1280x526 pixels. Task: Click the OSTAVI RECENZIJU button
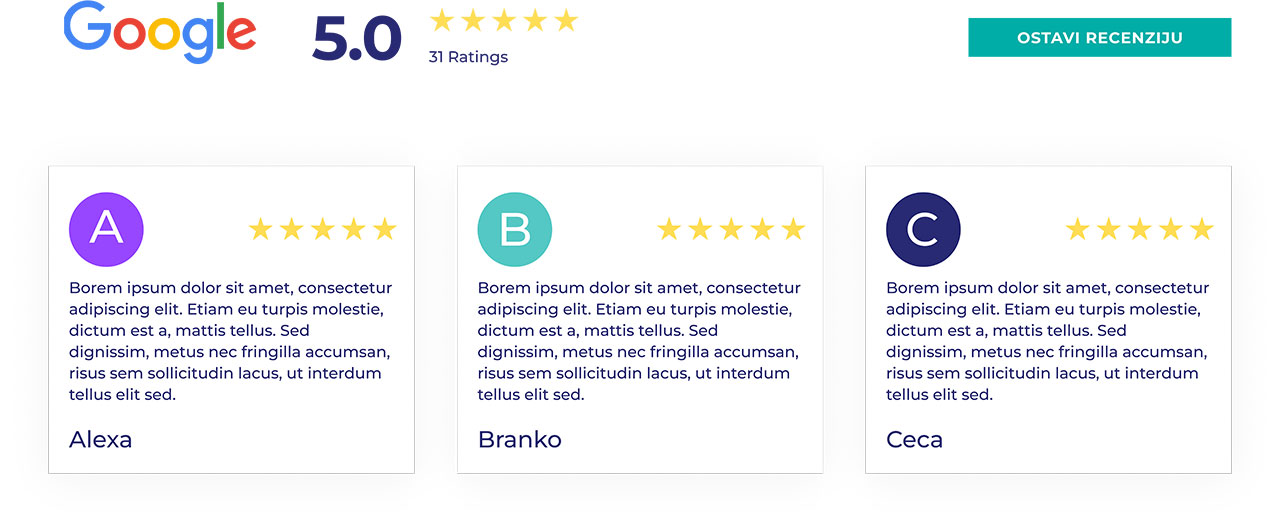coord(1099,38)
